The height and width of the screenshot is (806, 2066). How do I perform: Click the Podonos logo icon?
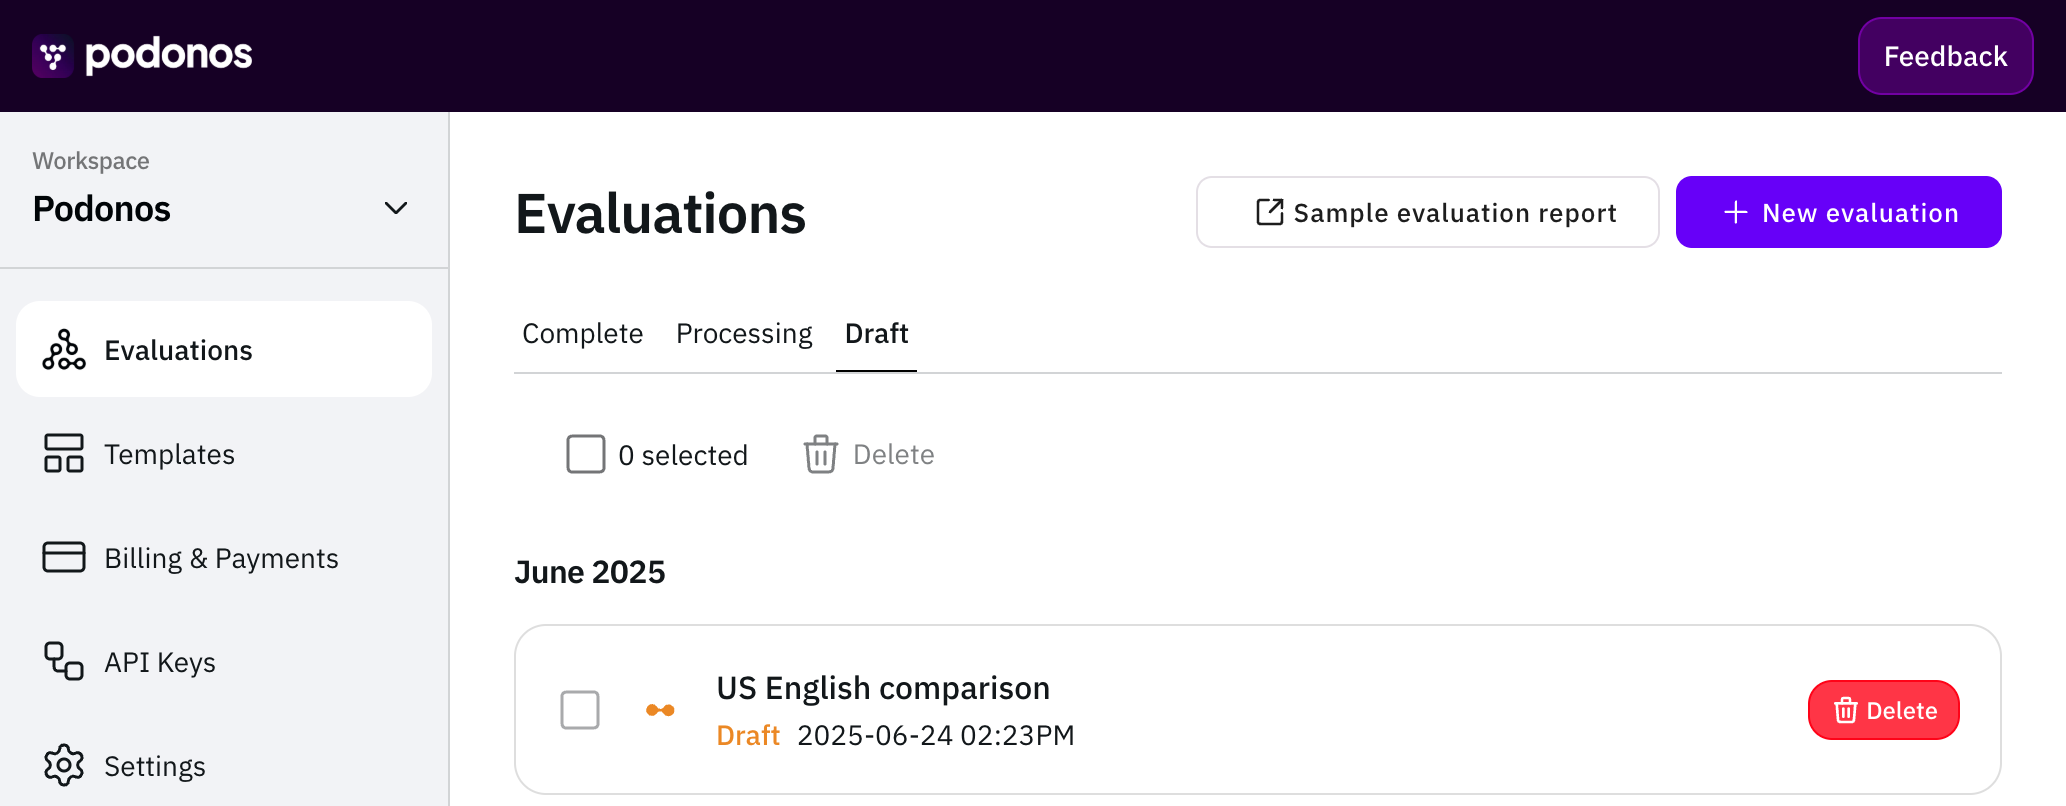(x=53, y=56)
